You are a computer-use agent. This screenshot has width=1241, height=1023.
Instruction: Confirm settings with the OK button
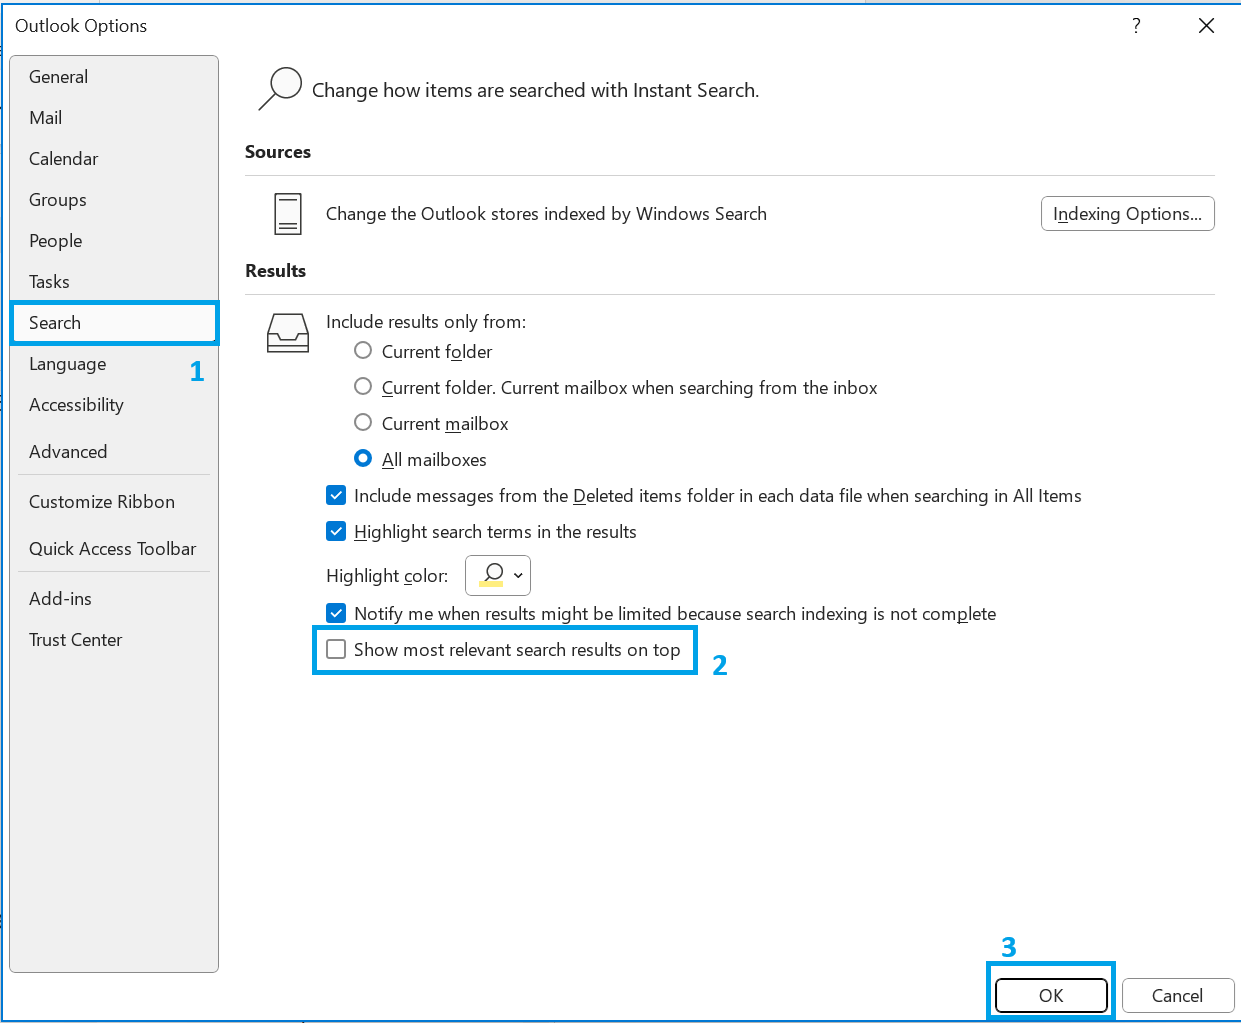click(1051, 995)
